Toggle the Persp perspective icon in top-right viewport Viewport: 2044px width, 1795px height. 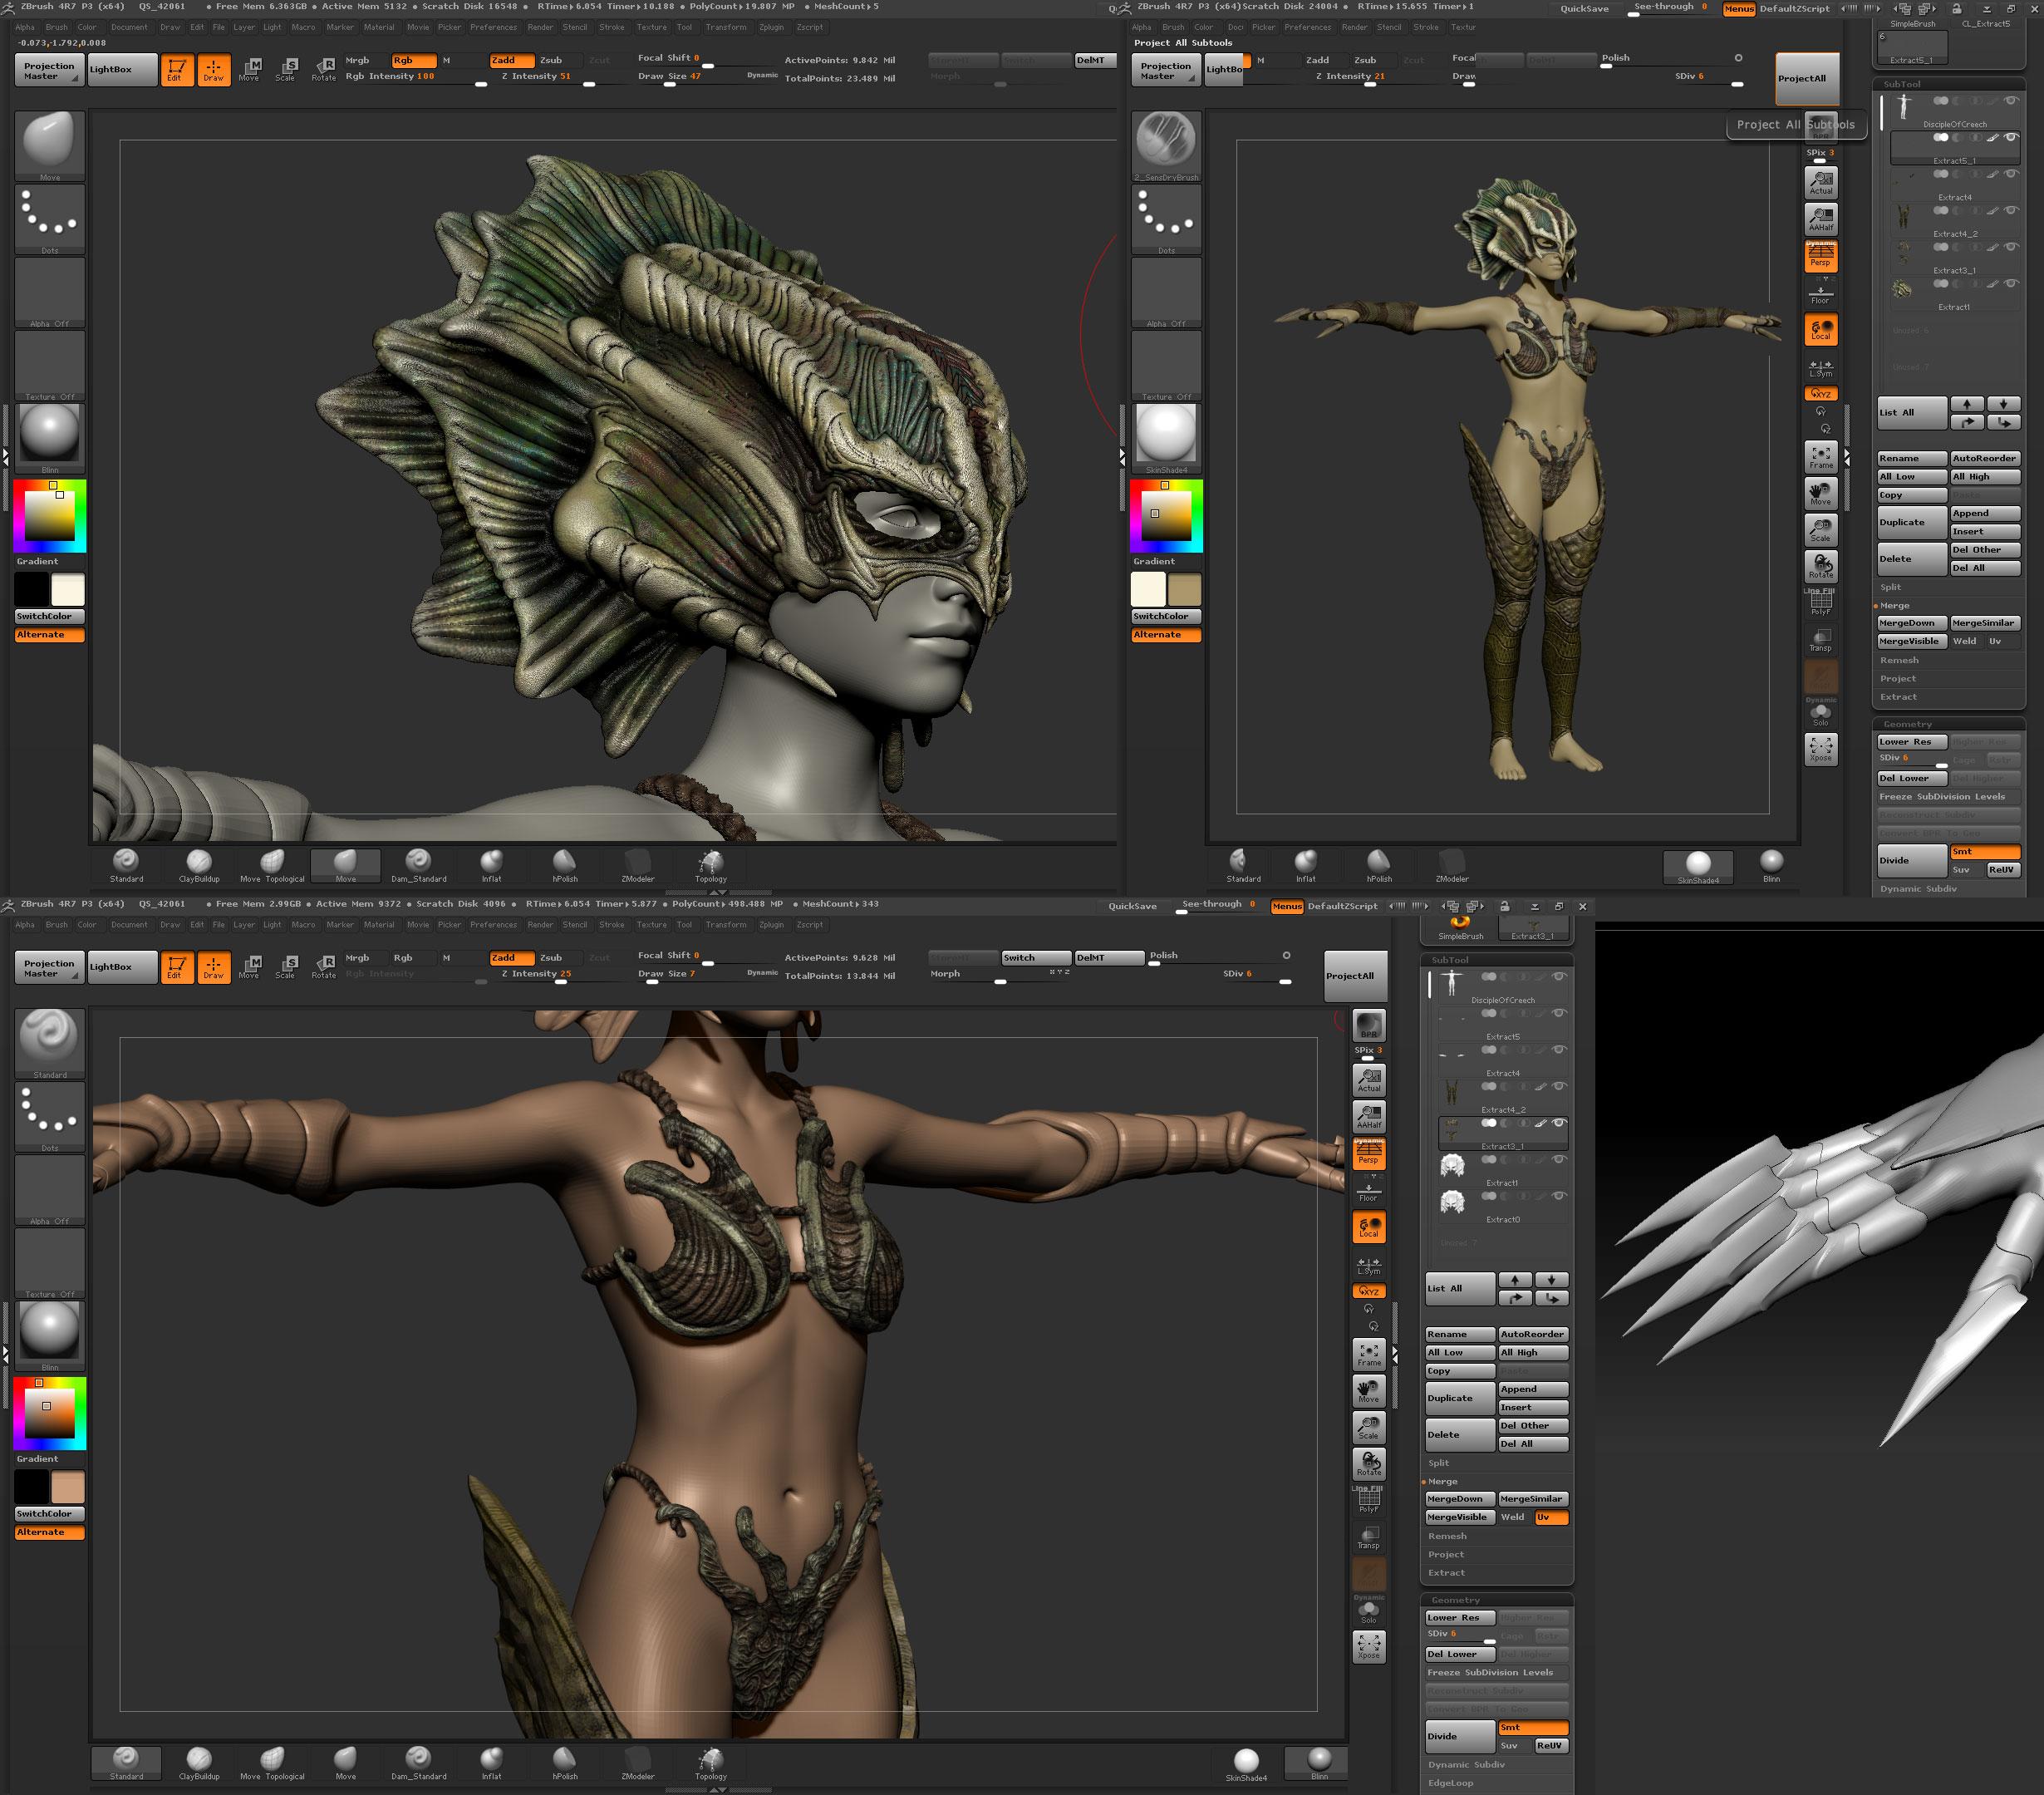pos(1820,256)
